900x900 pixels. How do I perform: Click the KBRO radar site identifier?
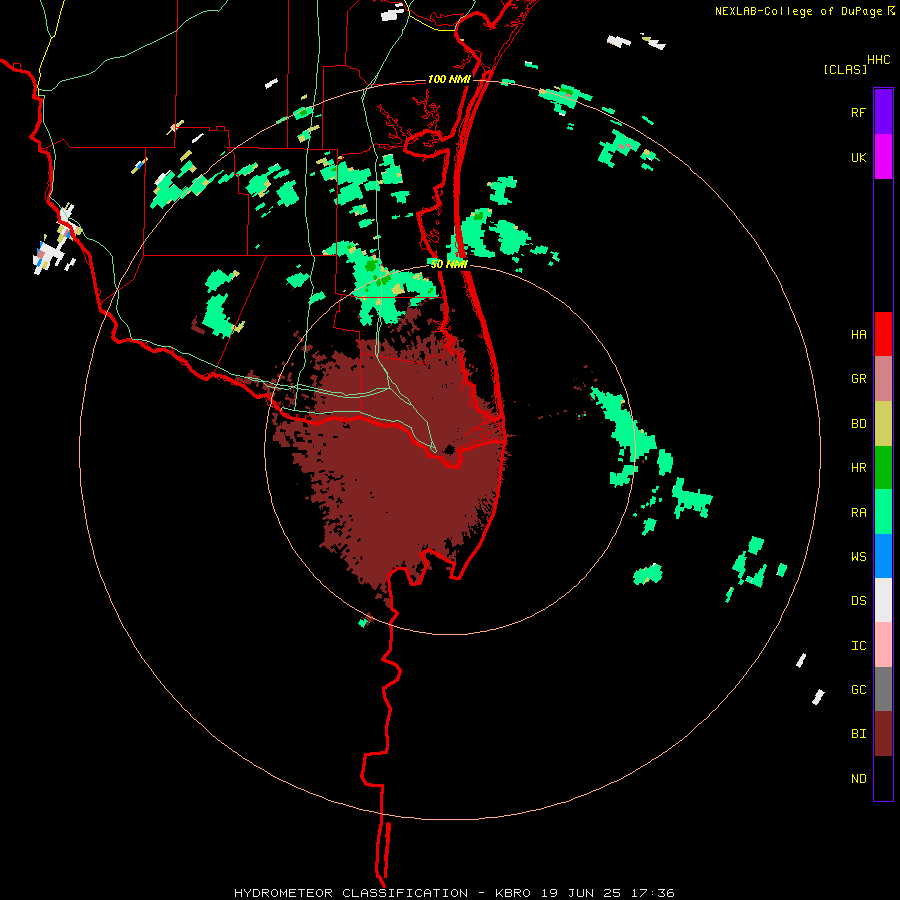513,893
